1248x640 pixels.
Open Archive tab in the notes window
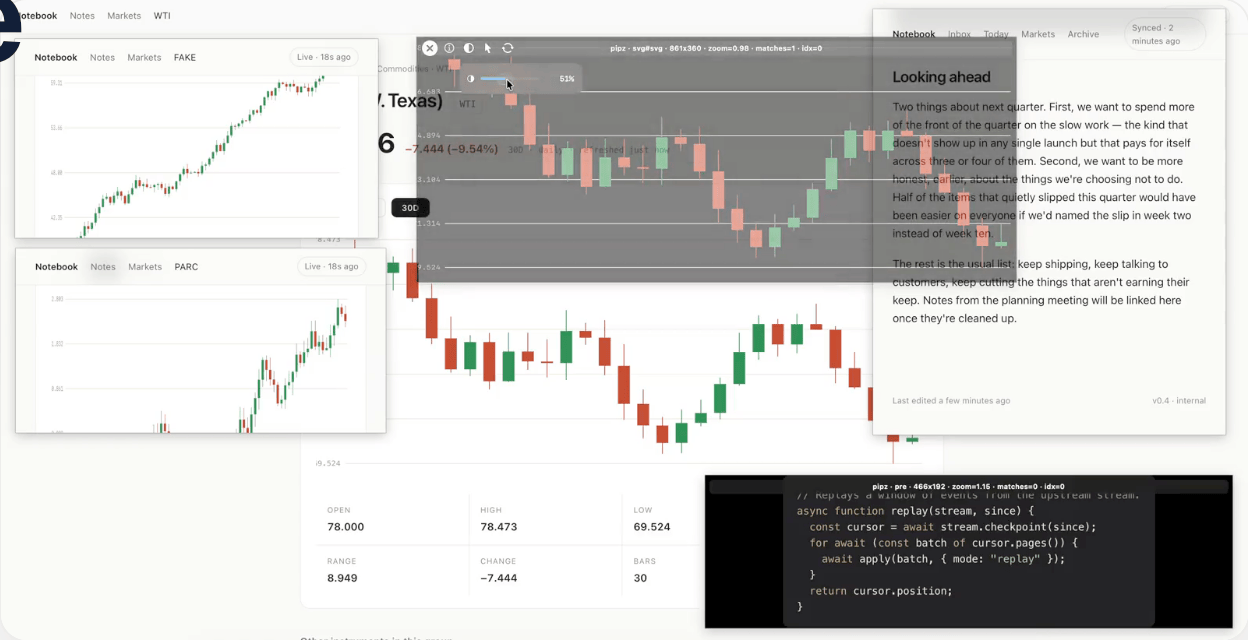point(1083,34)
